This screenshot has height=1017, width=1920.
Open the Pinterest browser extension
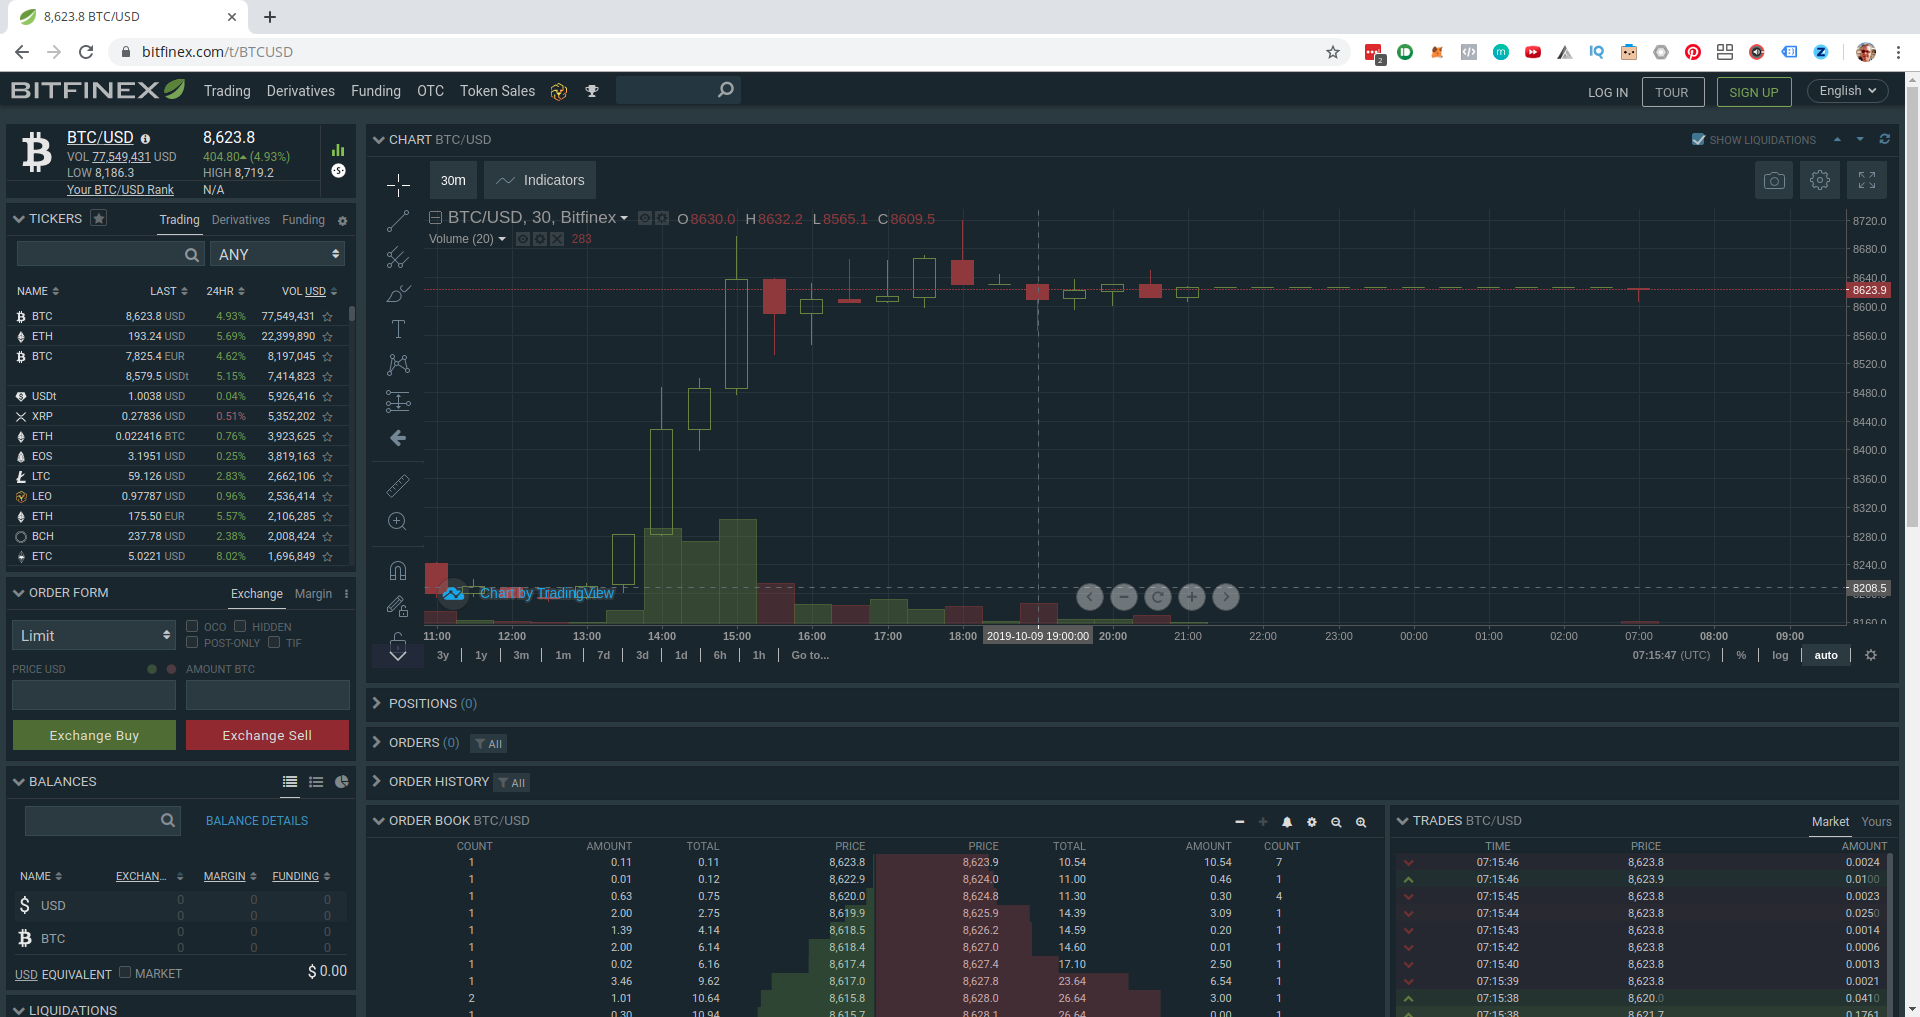[1693, 52]
